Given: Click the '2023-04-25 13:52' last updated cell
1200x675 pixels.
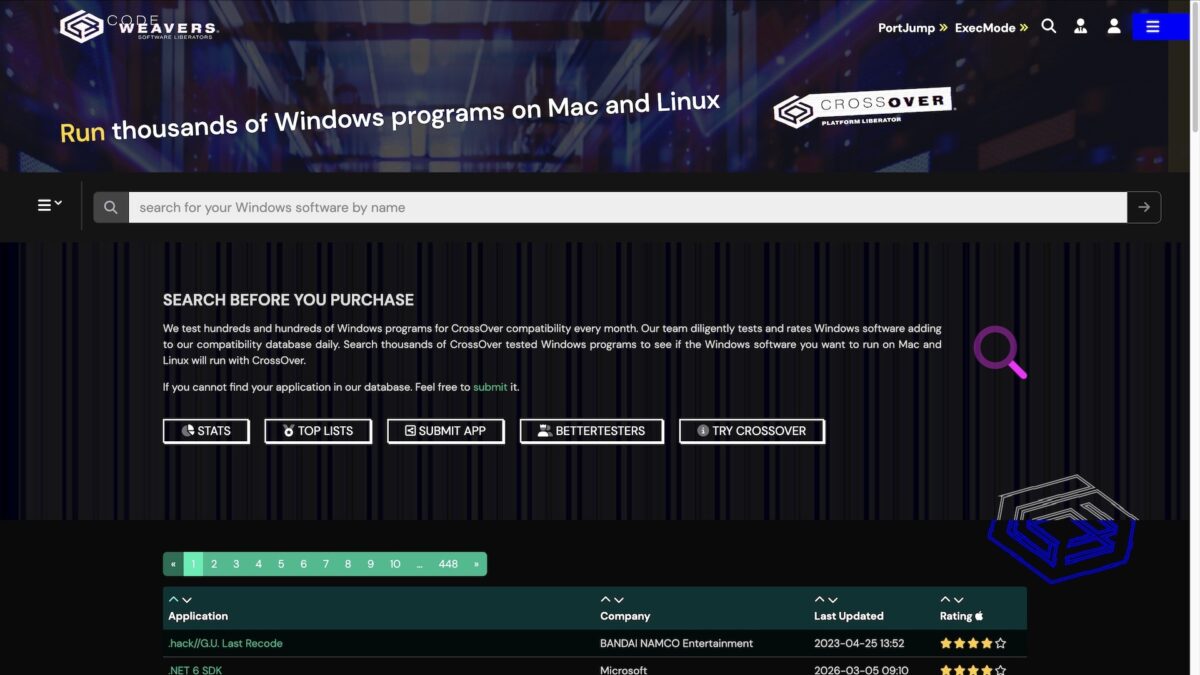Looking at the screenshot, I should pos(859,643).
